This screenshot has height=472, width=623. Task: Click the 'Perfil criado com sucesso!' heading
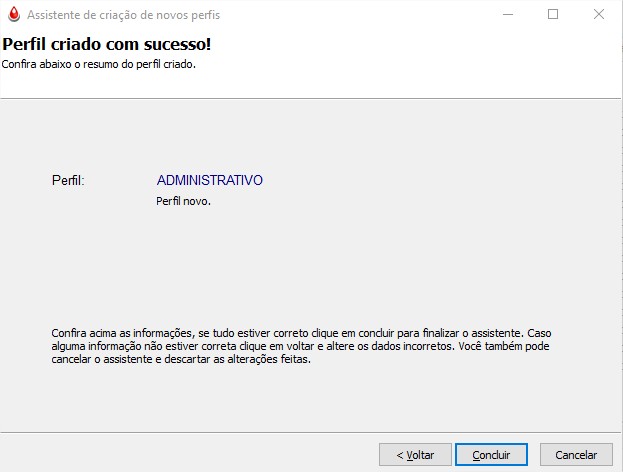106,44
